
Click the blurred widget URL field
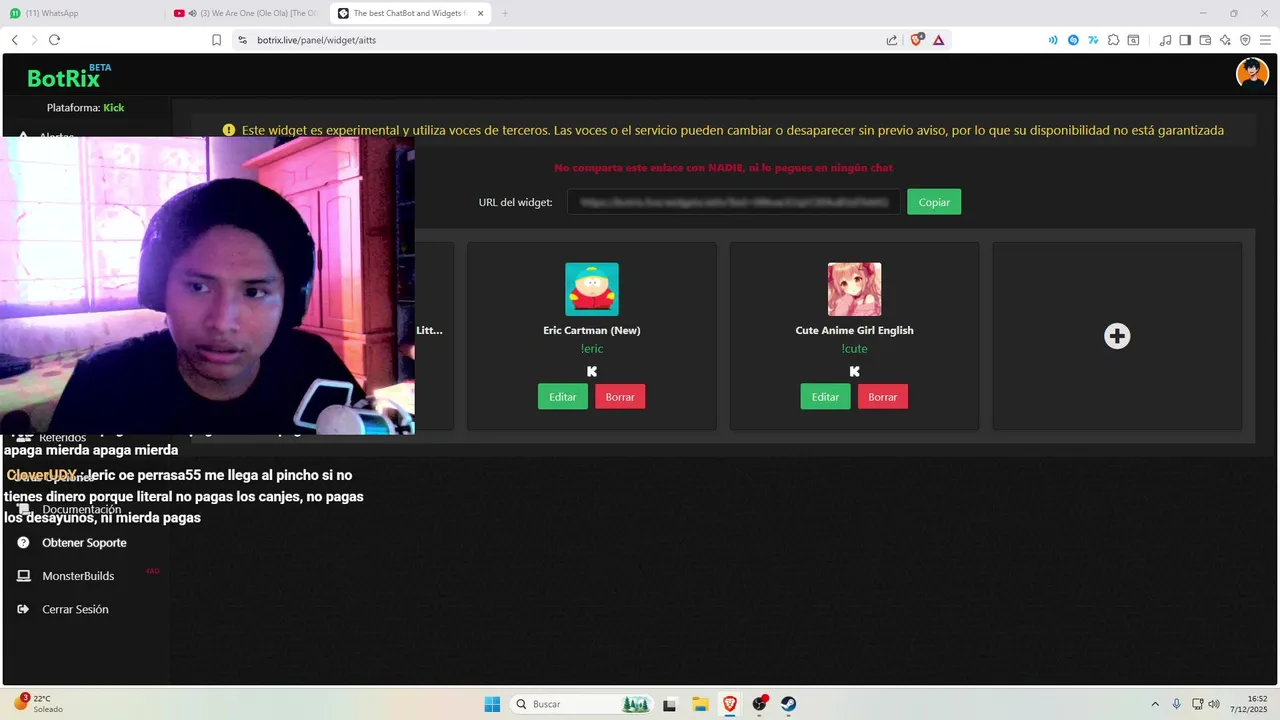[x=734, y=202]
